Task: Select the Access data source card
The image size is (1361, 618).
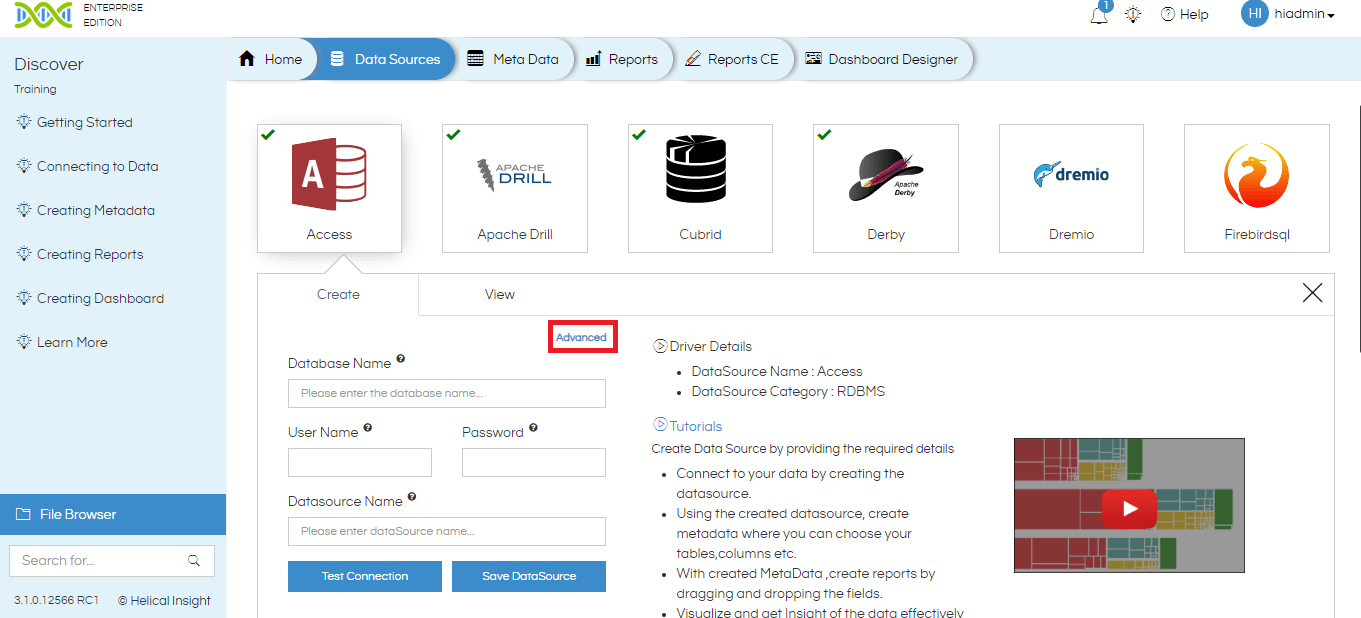Action: [329, 188]
